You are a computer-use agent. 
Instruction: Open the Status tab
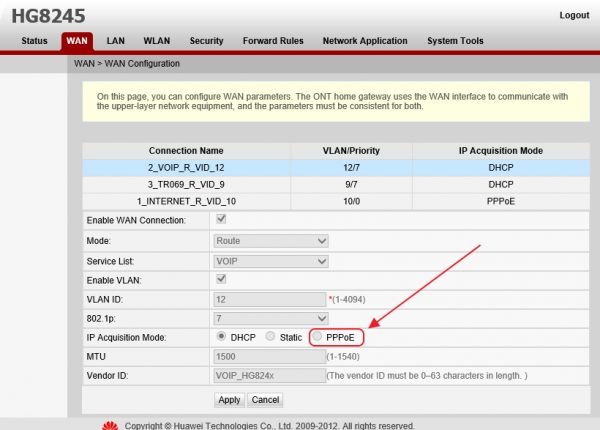tap(34, 41)
